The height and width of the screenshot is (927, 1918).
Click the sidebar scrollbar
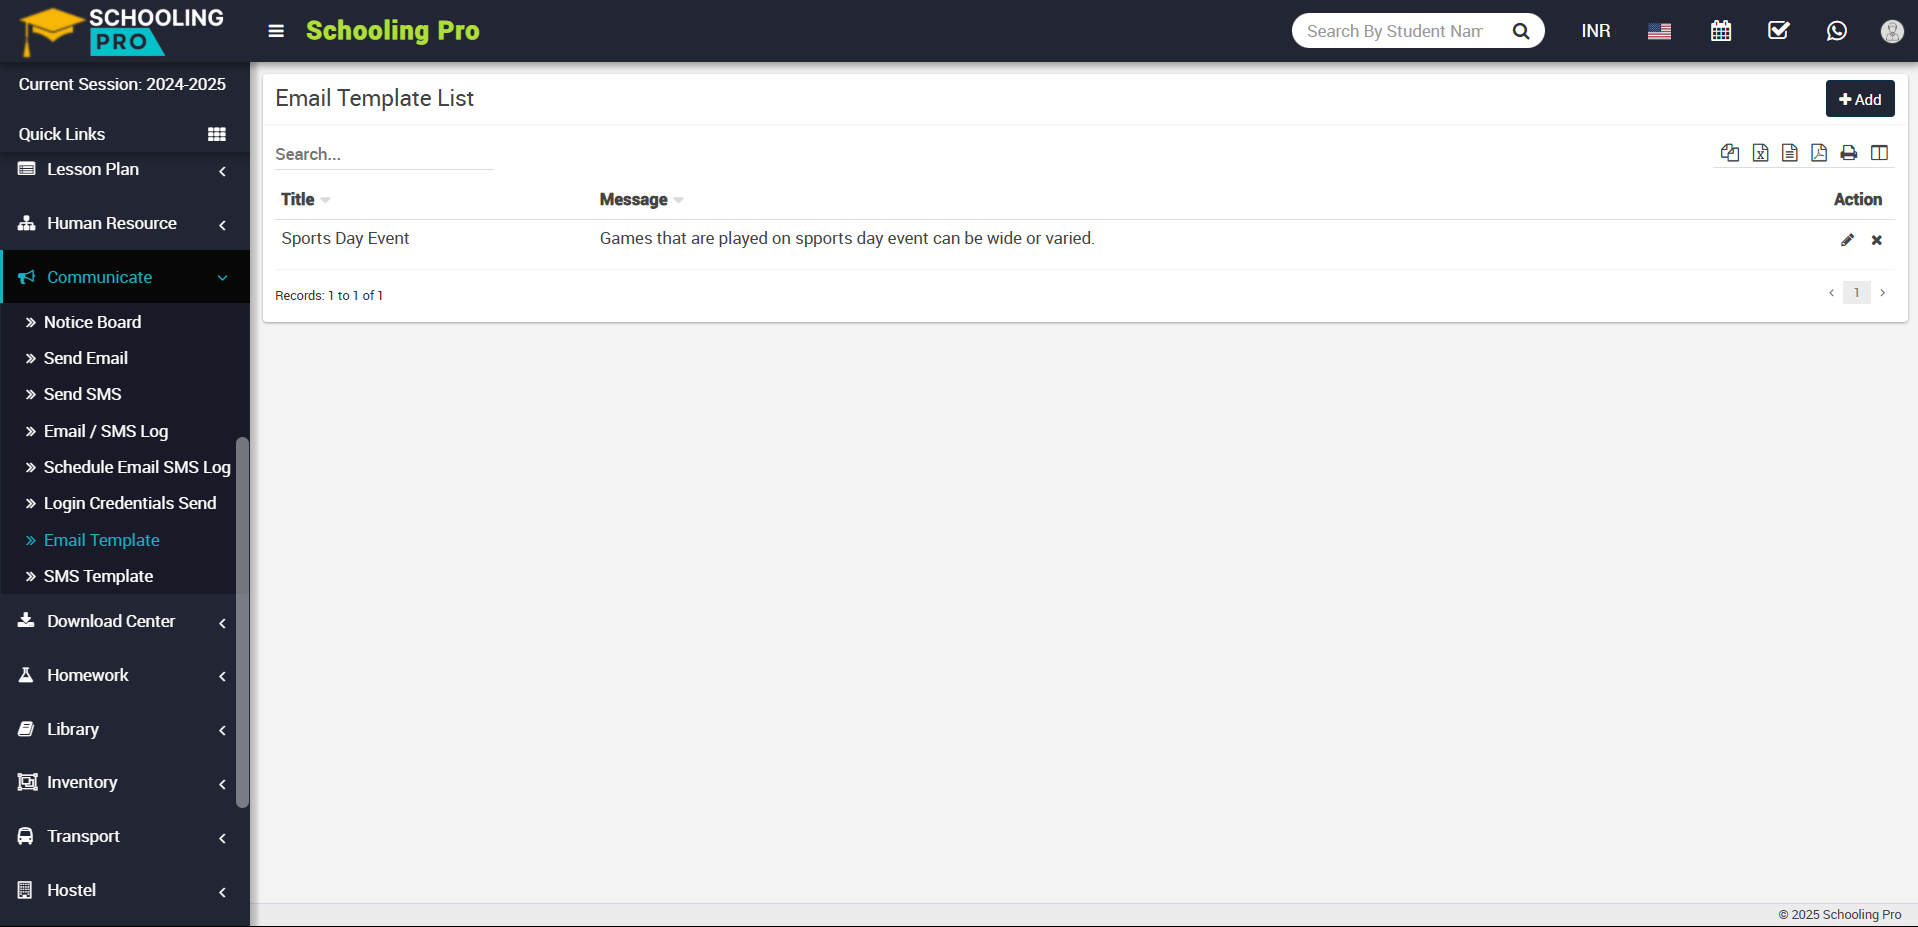pyautogui.click(x=242, y=622)
